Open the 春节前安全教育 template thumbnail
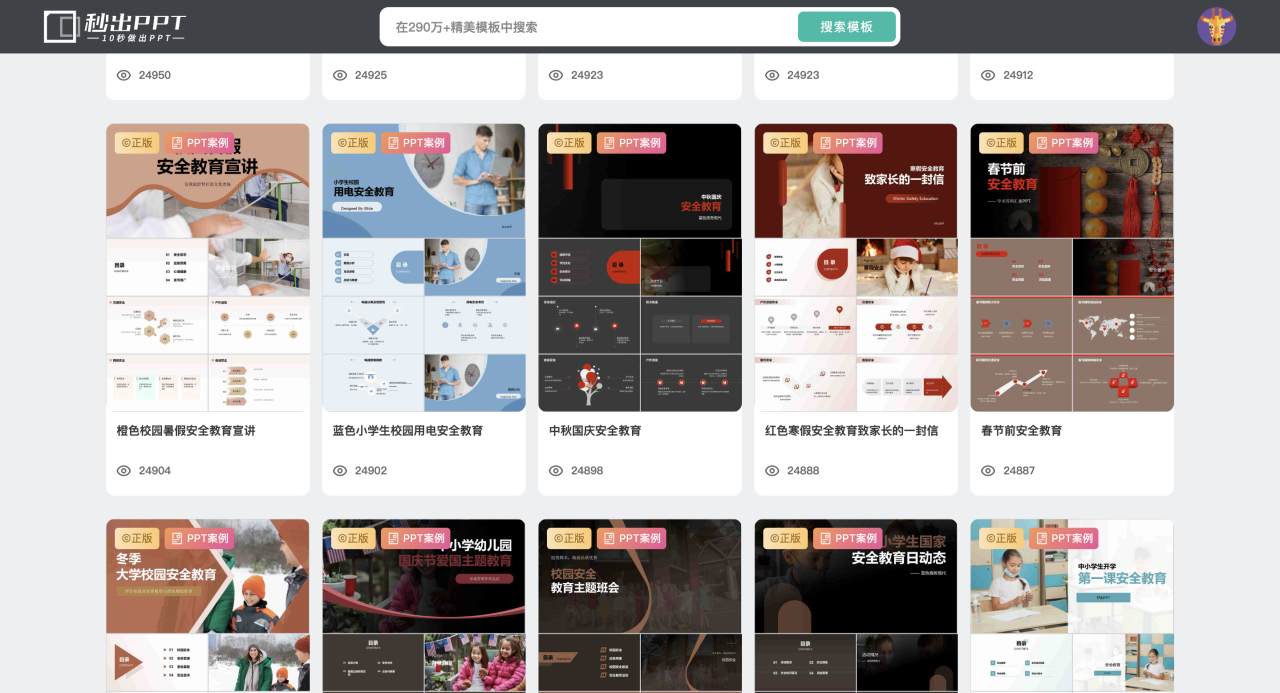This screenshot has width=1280, height=693. click(x=1072, y=267)
